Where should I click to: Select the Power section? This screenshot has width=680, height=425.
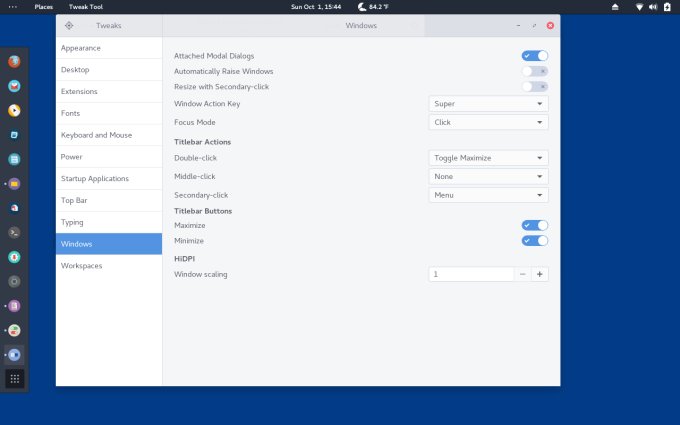(109, 157)
